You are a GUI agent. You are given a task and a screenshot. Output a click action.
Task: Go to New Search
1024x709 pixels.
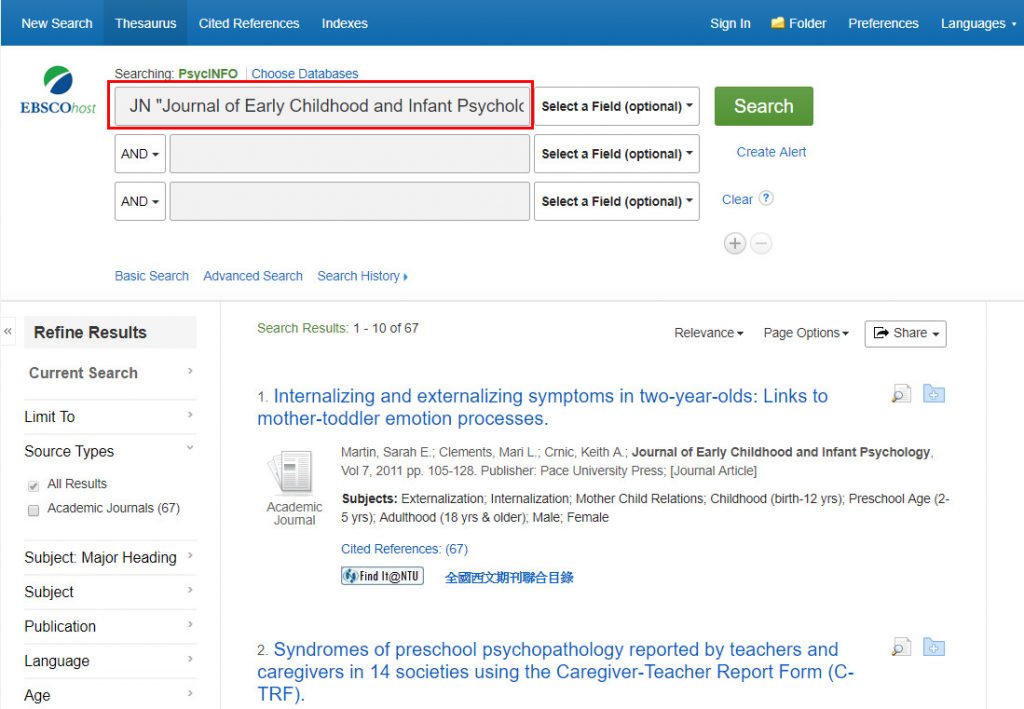coord(57,24)
